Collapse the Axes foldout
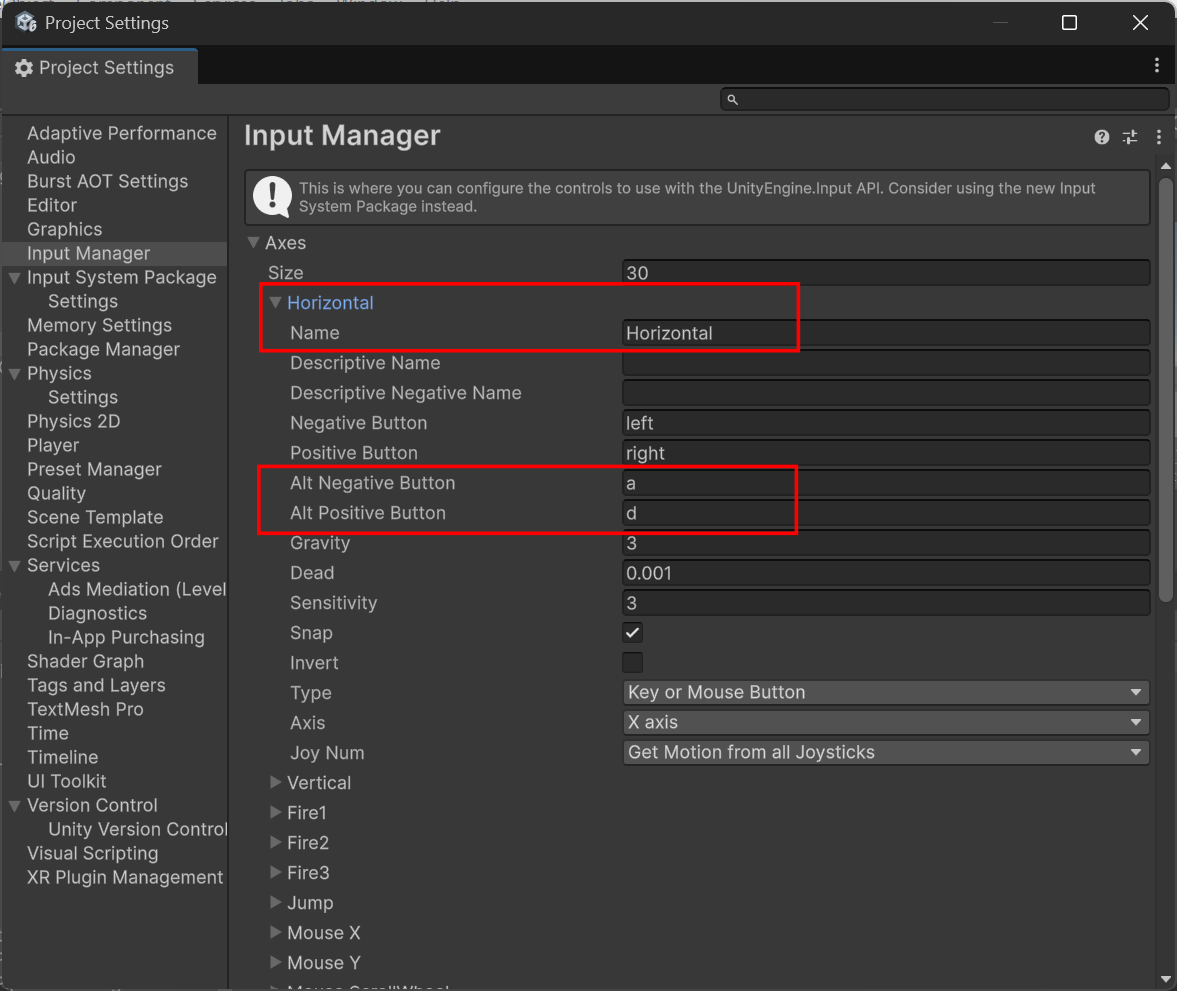 (x=254, y=242)
